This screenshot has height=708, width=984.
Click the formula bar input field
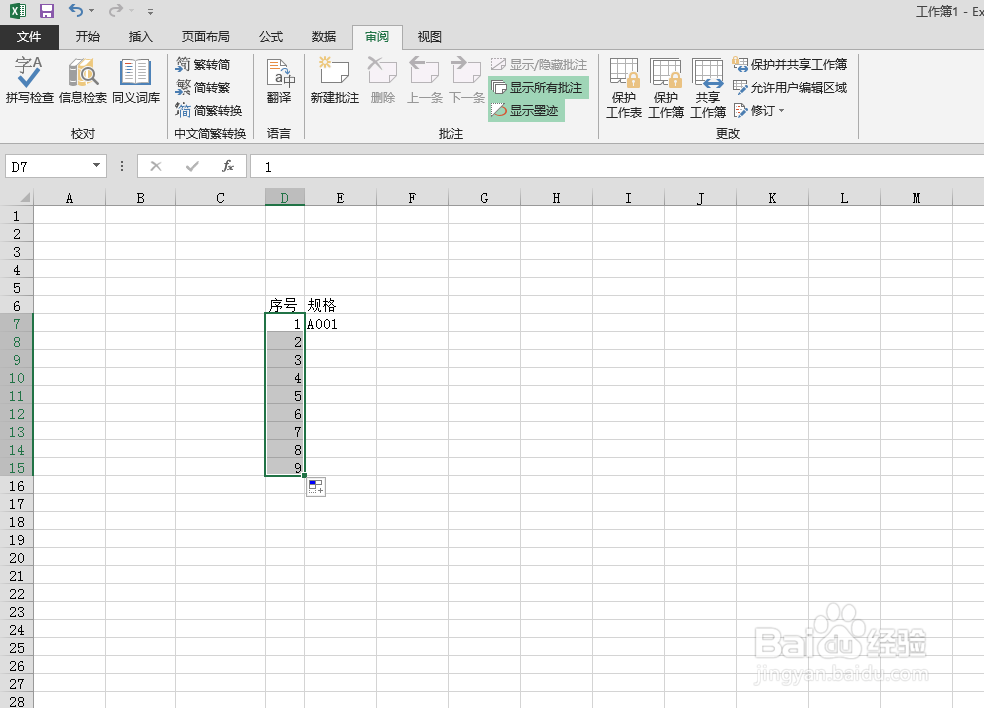(617, 166)
